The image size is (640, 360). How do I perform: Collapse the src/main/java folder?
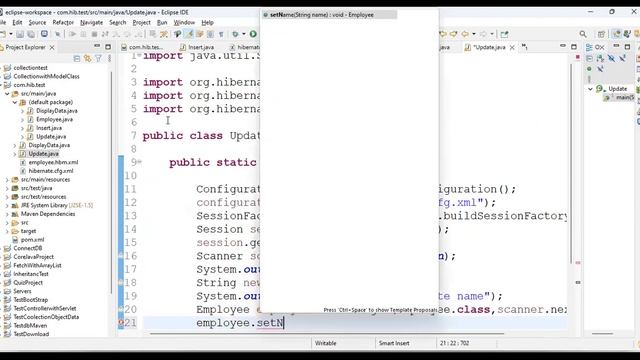pos(7,93)
